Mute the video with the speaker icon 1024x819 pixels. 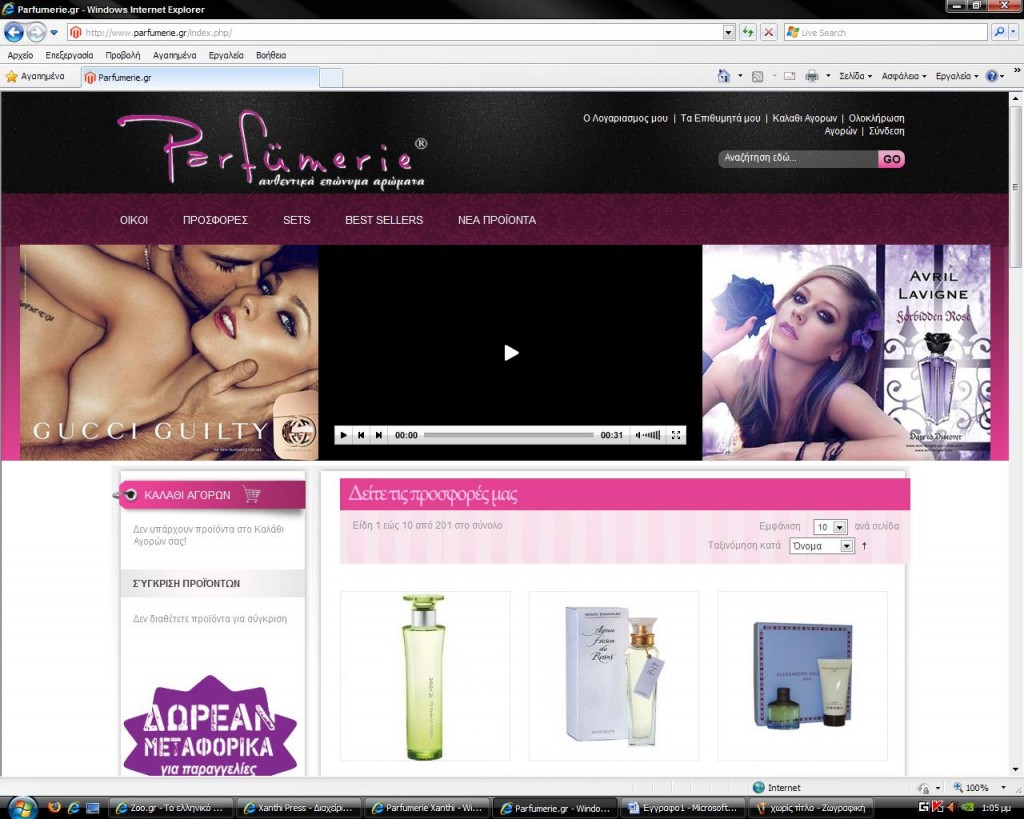click(639, 435)
